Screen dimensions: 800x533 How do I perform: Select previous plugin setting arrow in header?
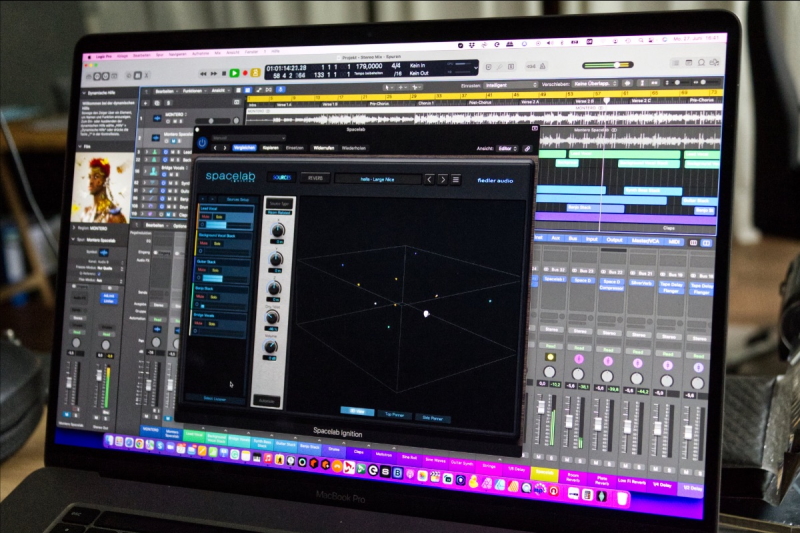[x=215, y=148]
